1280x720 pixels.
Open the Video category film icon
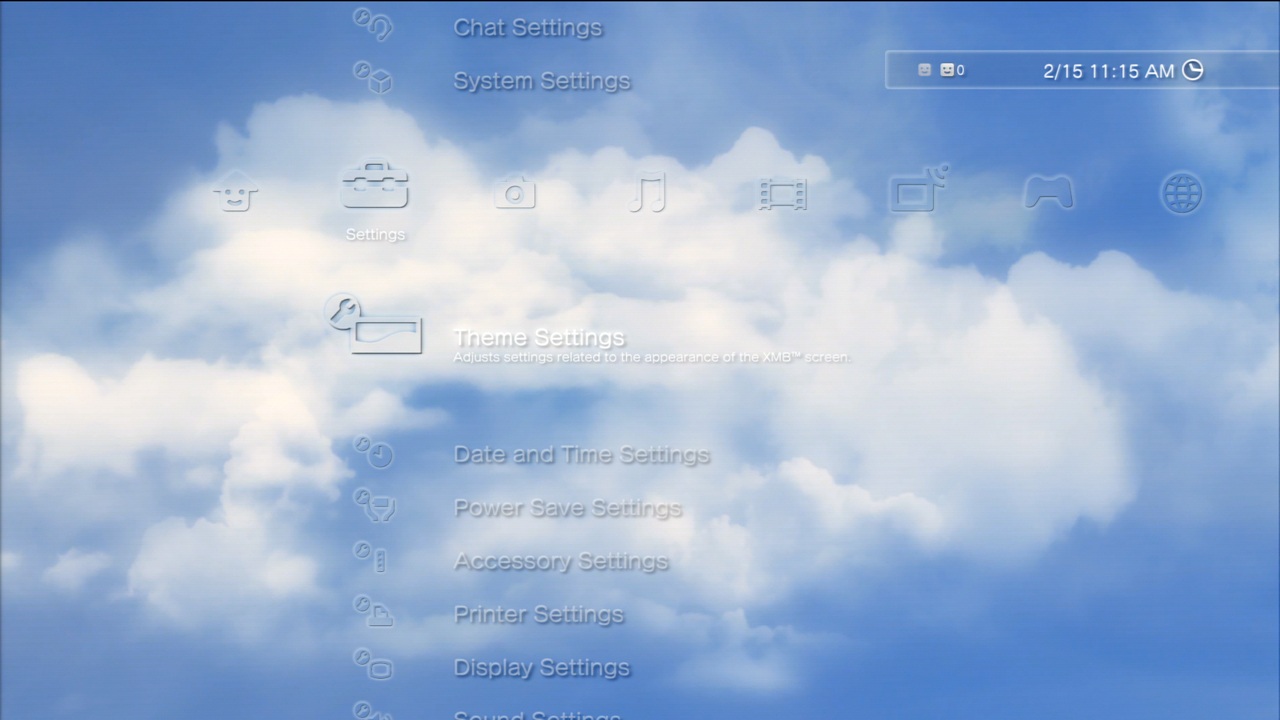click(x=782, y=192)
